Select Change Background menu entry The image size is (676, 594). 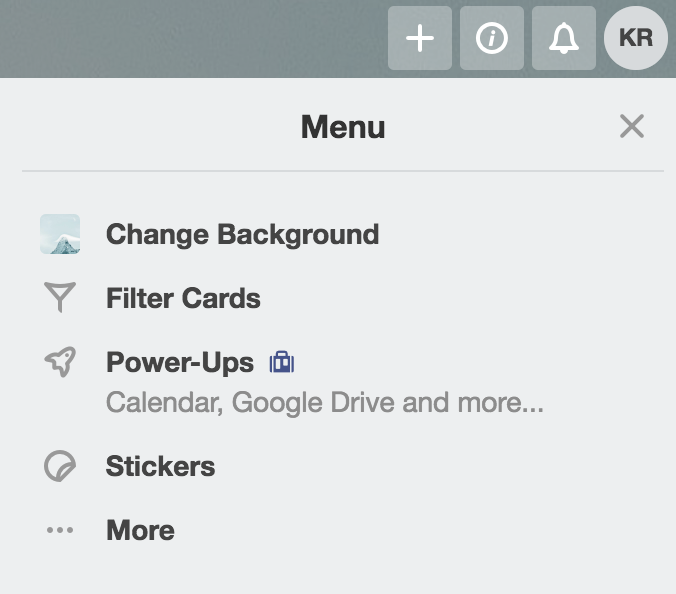point(242,234)
